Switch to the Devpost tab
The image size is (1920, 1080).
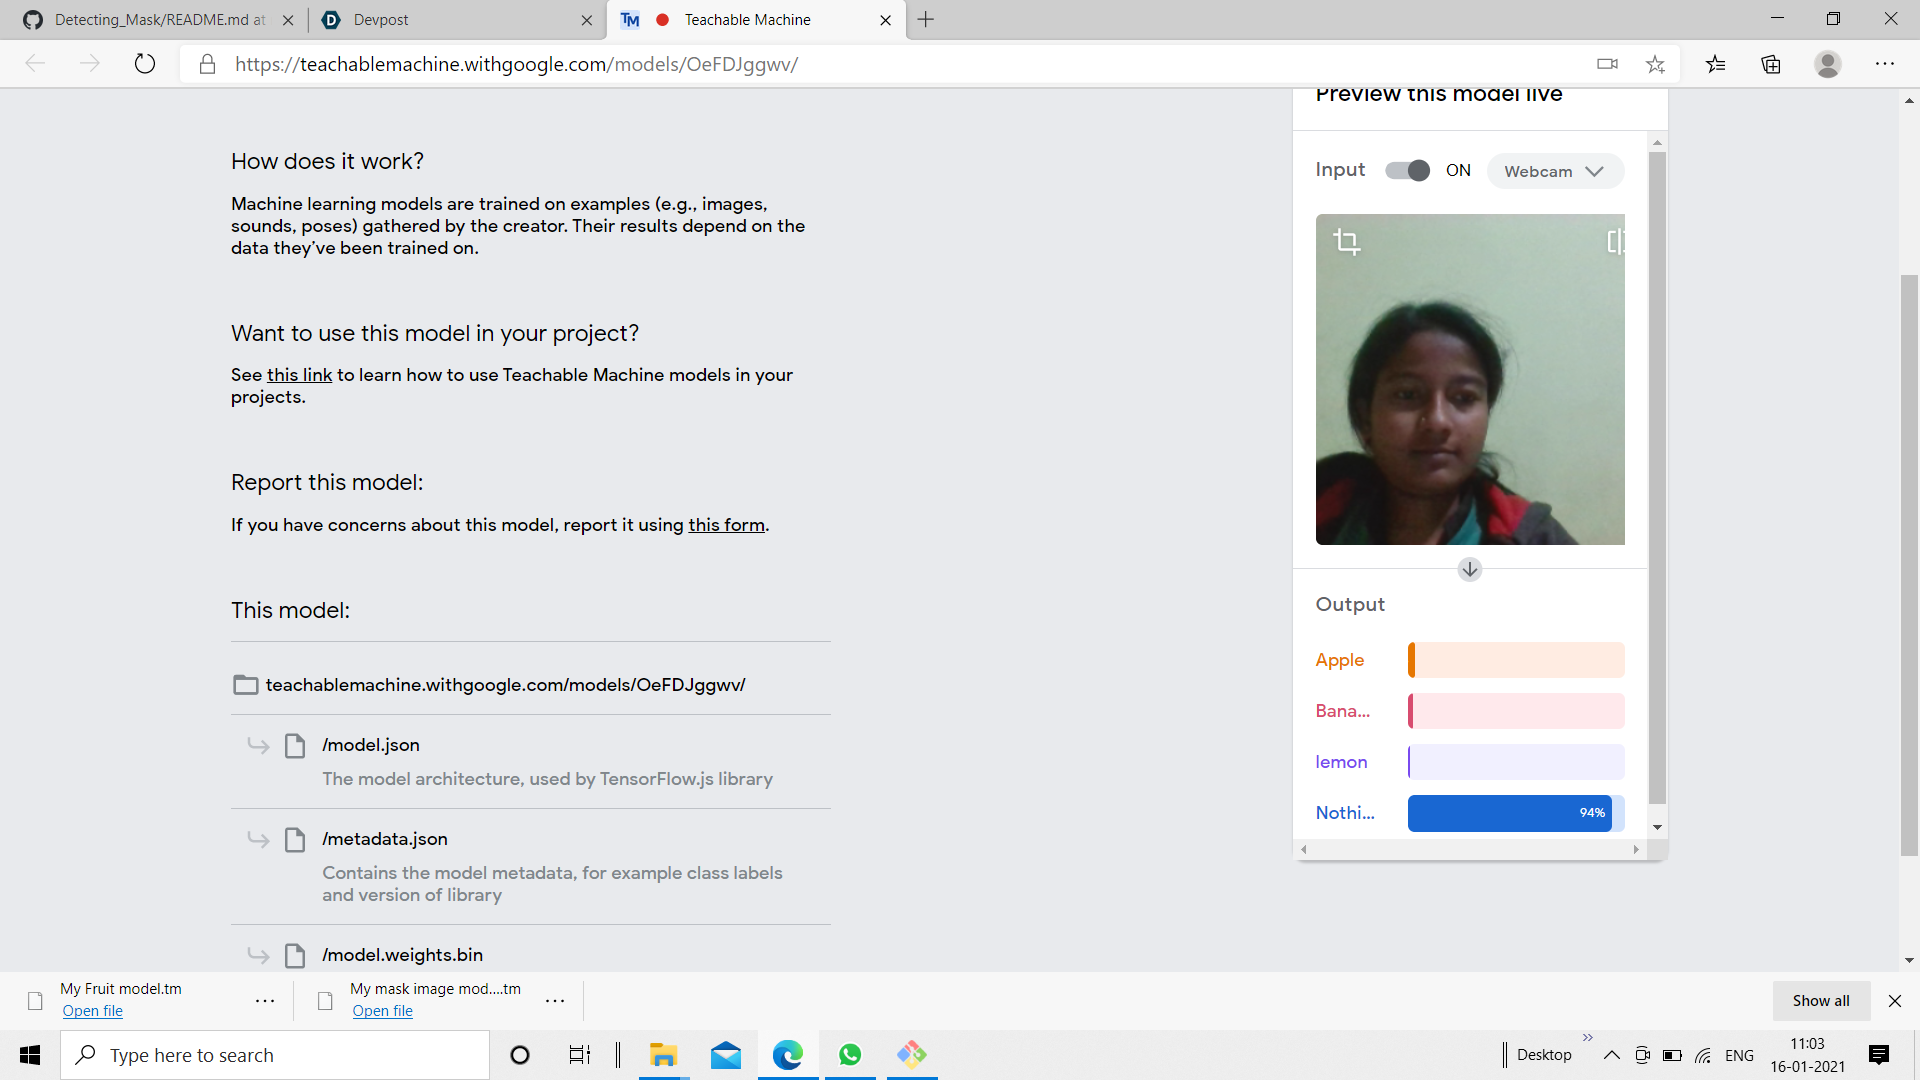(450, 20)
